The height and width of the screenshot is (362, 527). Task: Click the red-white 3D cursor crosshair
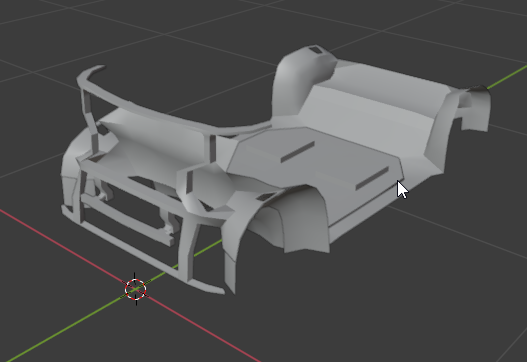(x=135, y=289)
